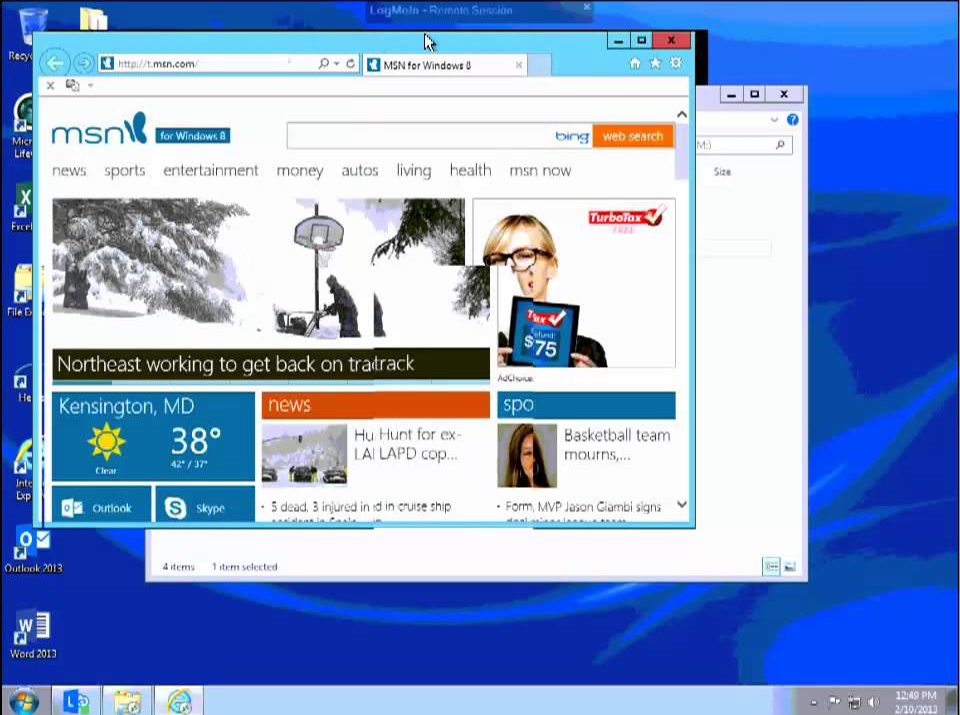Open the entertainment menu on MSN
The width and height of the screenshot is (960, 715).
click(210, 171)
